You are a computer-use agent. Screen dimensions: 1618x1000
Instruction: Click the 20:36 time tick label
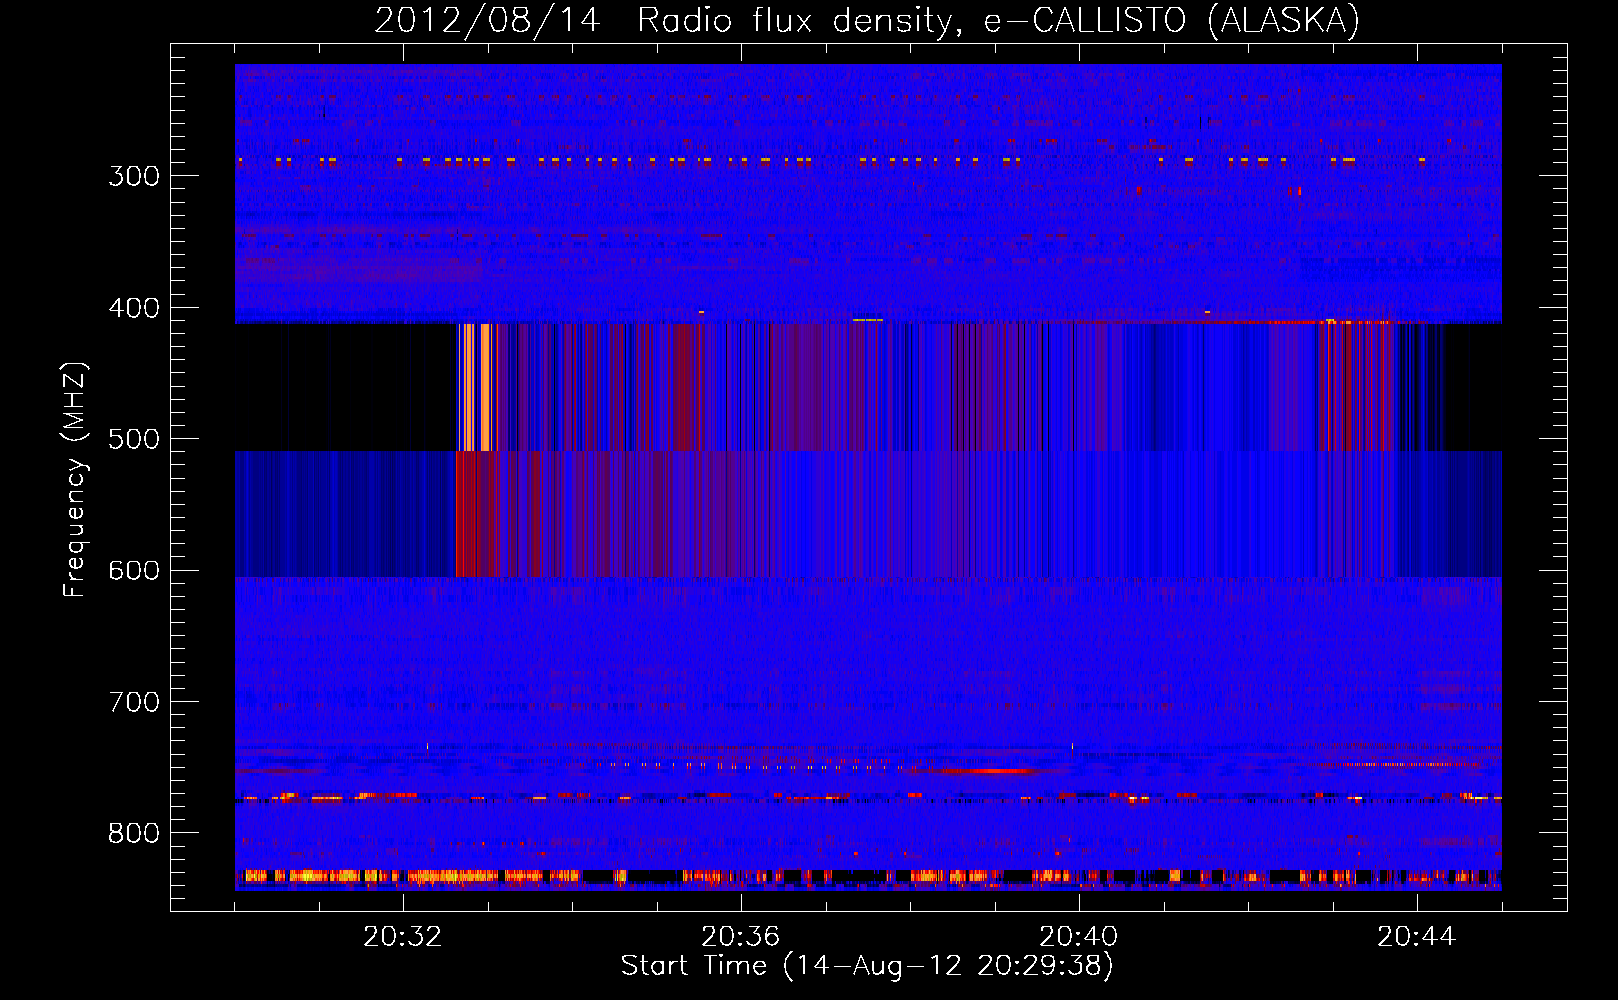pyautogui.click(x=741, y=937)
